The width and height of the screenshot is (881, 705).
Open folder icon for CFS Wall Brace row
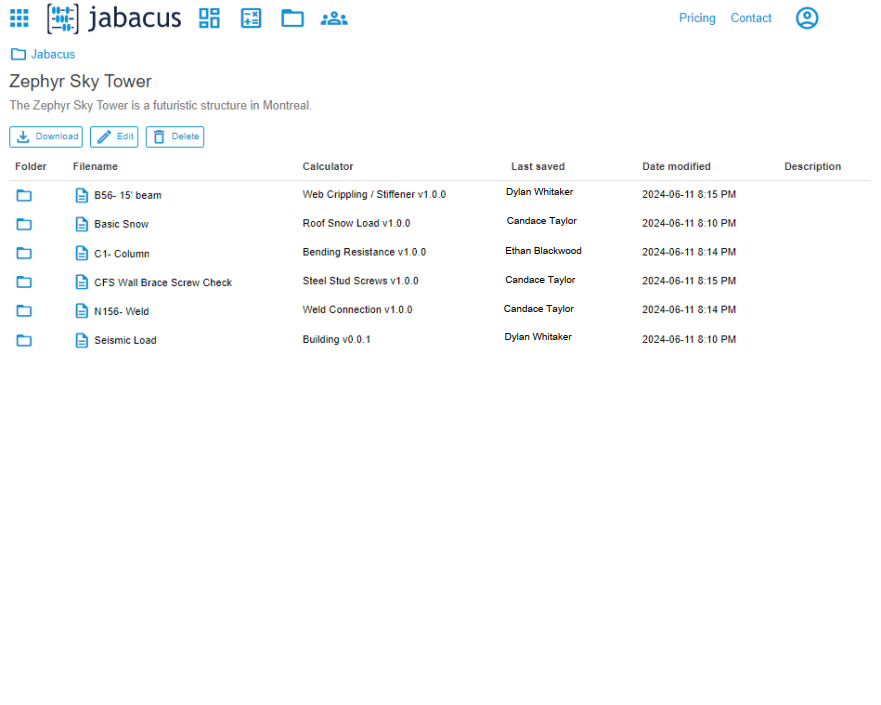[24, 282]
